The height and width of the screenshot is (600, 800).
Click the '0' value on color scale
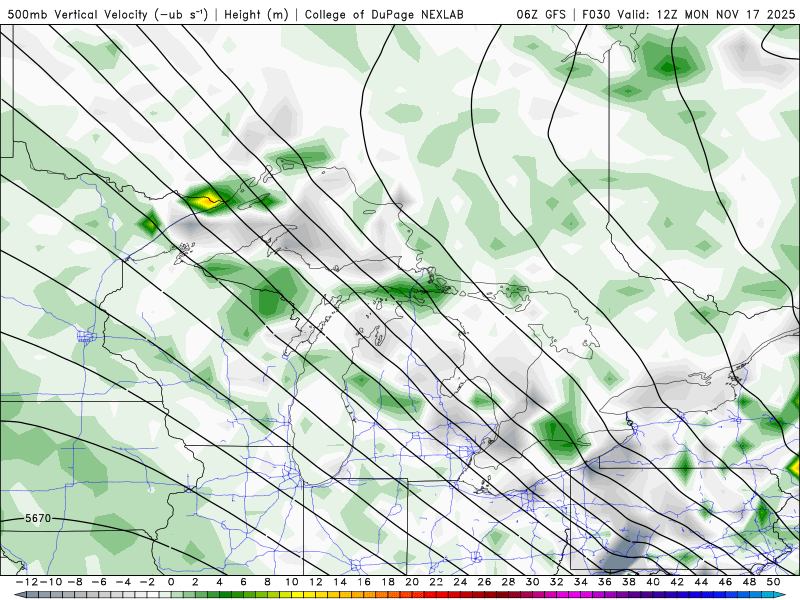171,582
